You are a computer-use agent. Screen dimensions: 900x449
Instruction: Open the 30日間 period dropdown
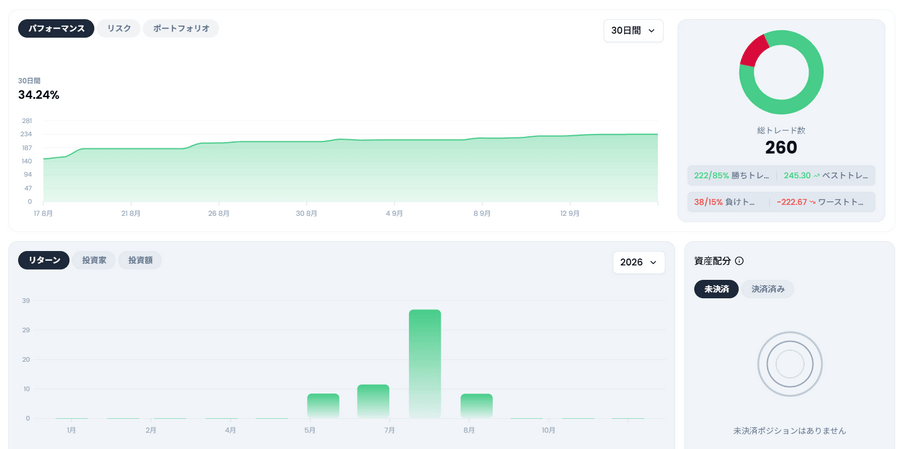point(633,31)
